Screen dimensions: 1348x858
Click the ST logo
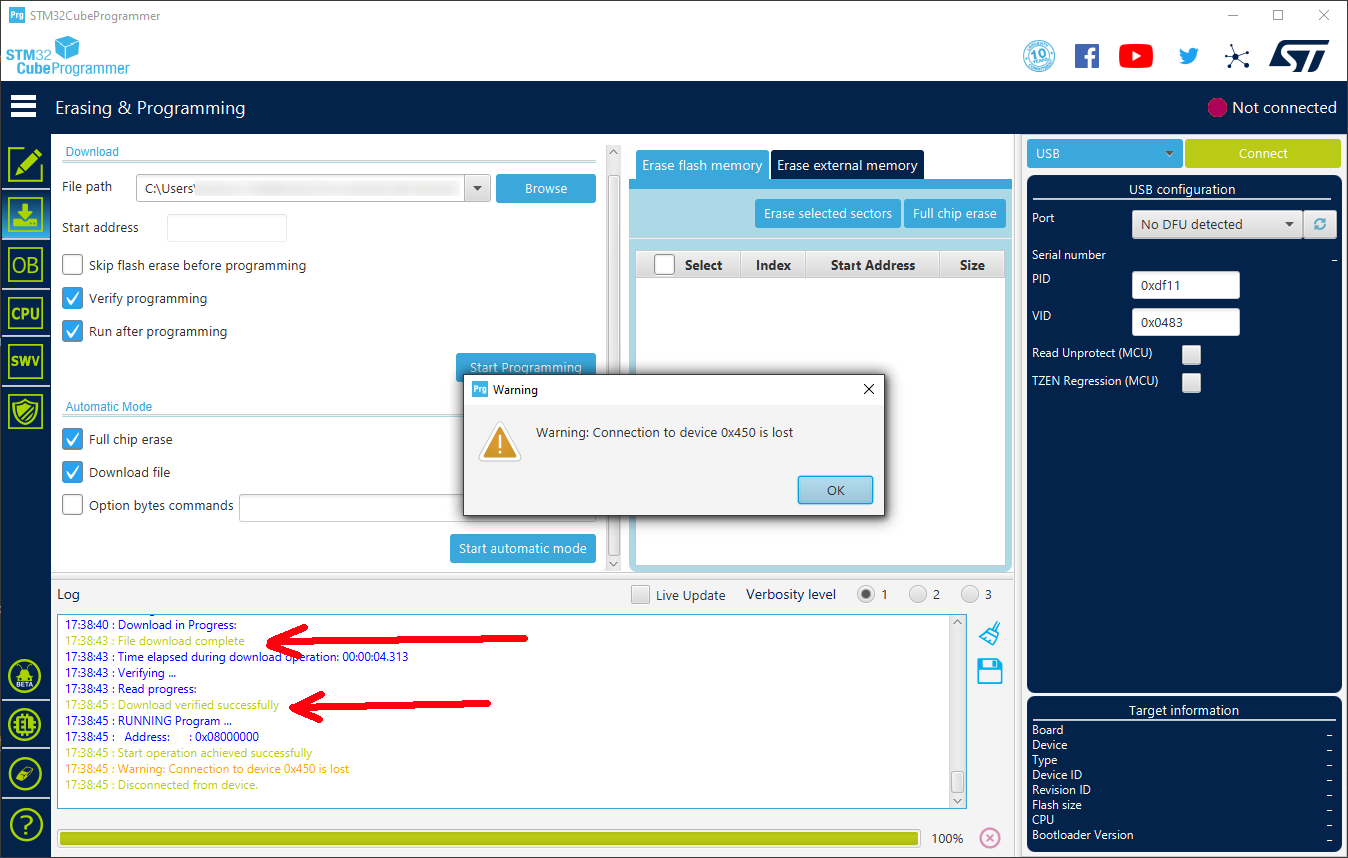coord(1299,55)
